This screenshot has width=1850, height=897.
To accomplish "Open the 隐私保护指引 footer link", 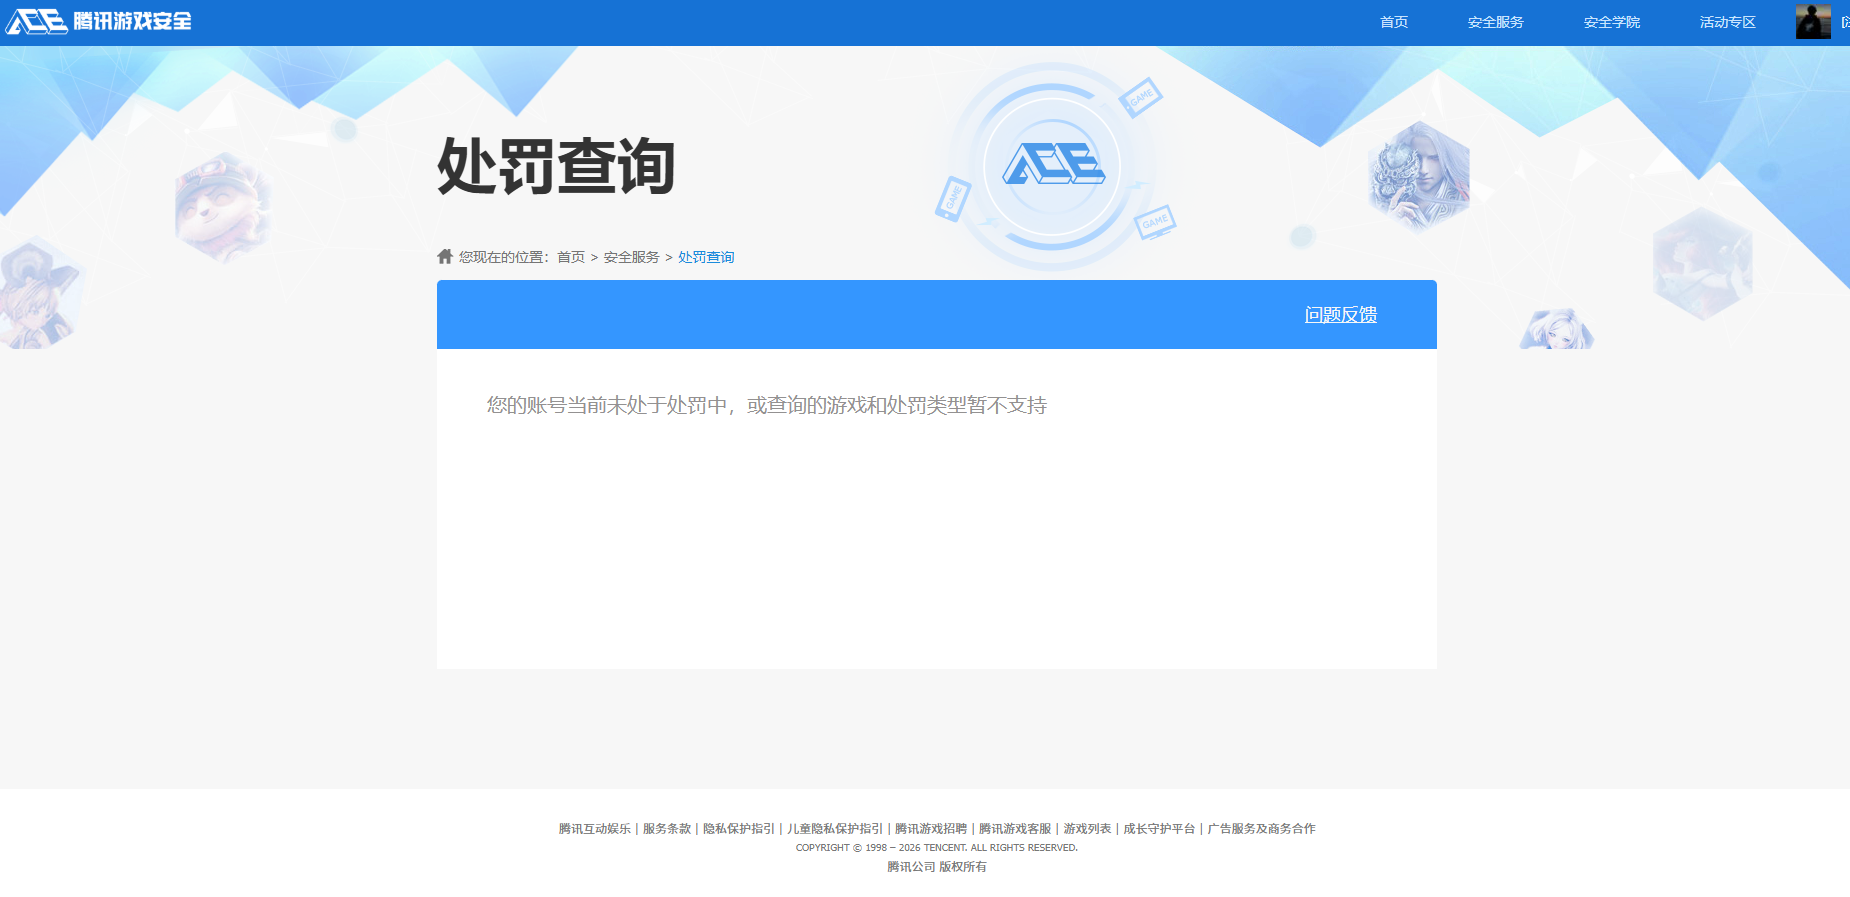I will click(739, 829).
